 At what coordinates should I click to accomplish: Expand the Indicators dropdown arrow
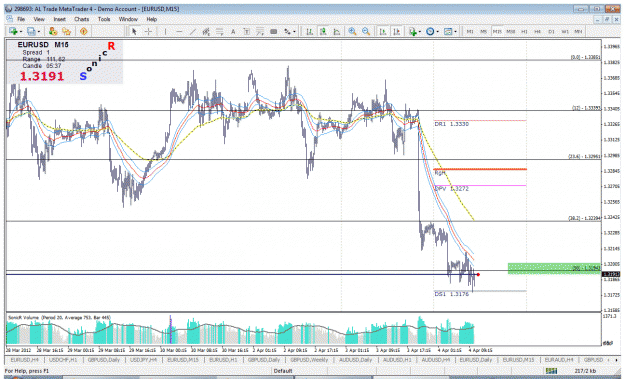(x=420, y=31)
